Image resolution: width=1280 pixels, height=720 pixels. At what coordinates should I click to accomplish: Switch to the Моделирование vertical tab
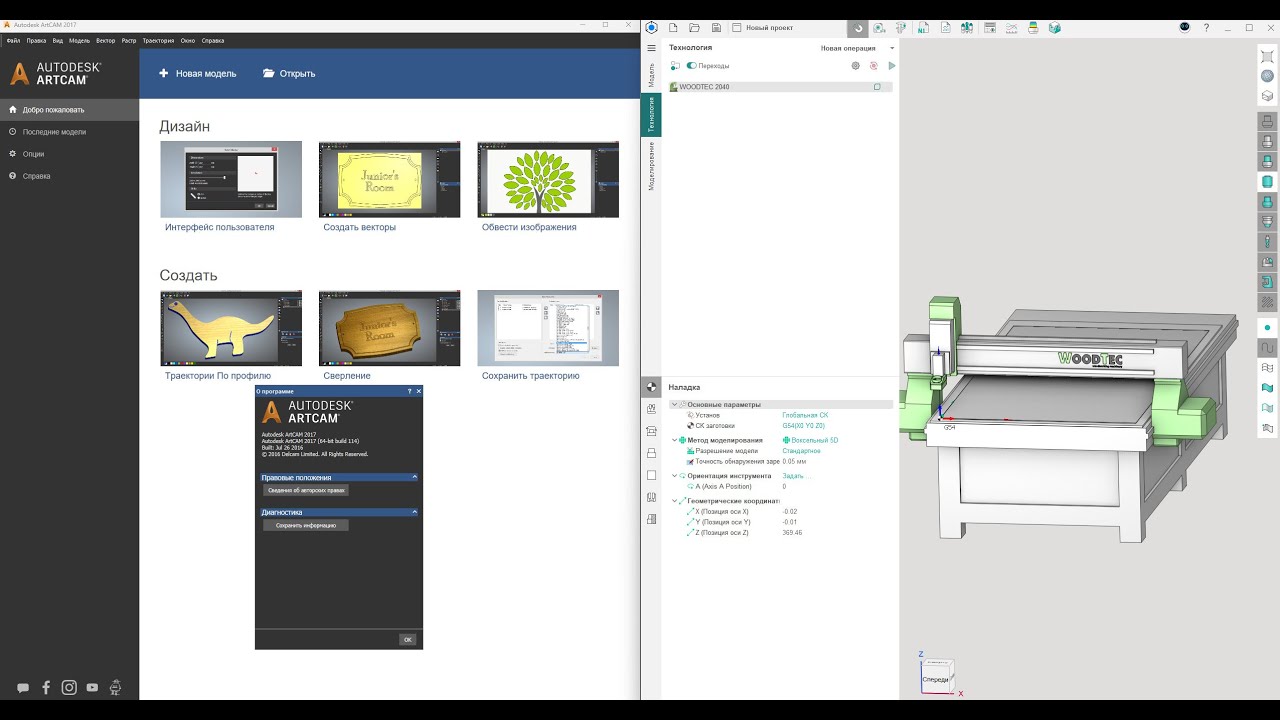[651, 166]
